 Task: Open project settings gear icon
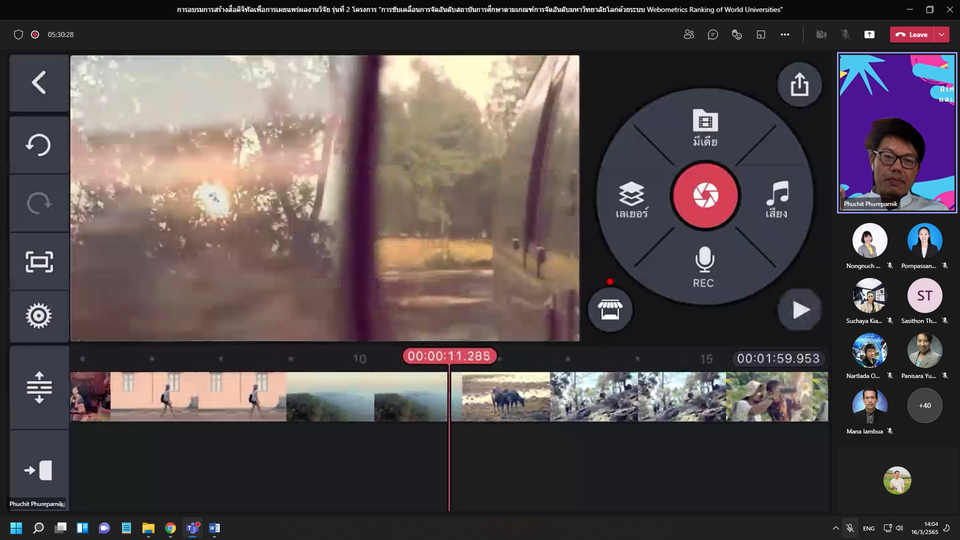[x=39, y=316]
